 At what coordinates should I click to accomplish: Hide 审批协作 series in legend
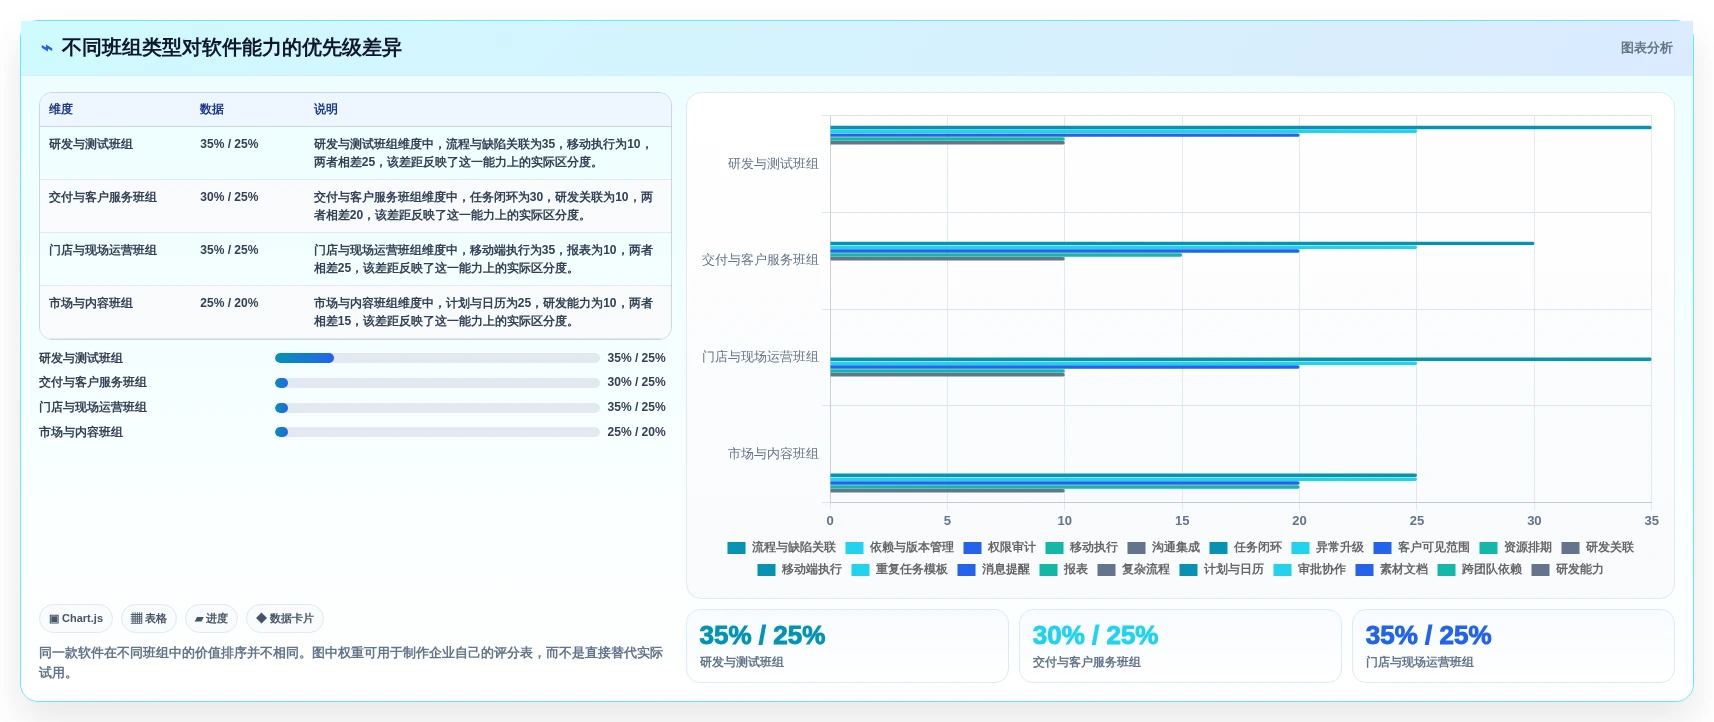pyautogui.click(x=1310, y=570)
